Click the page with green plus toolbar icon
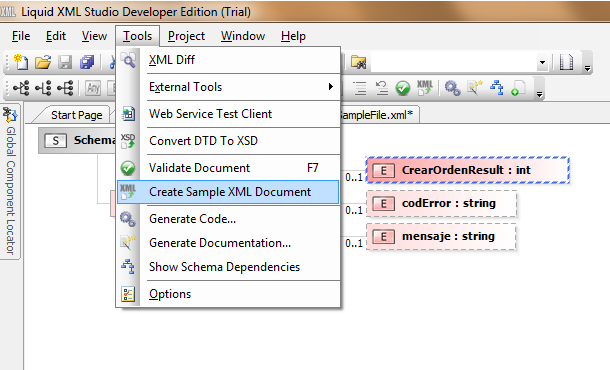This screenshot has height=370, width=610. 518,88
